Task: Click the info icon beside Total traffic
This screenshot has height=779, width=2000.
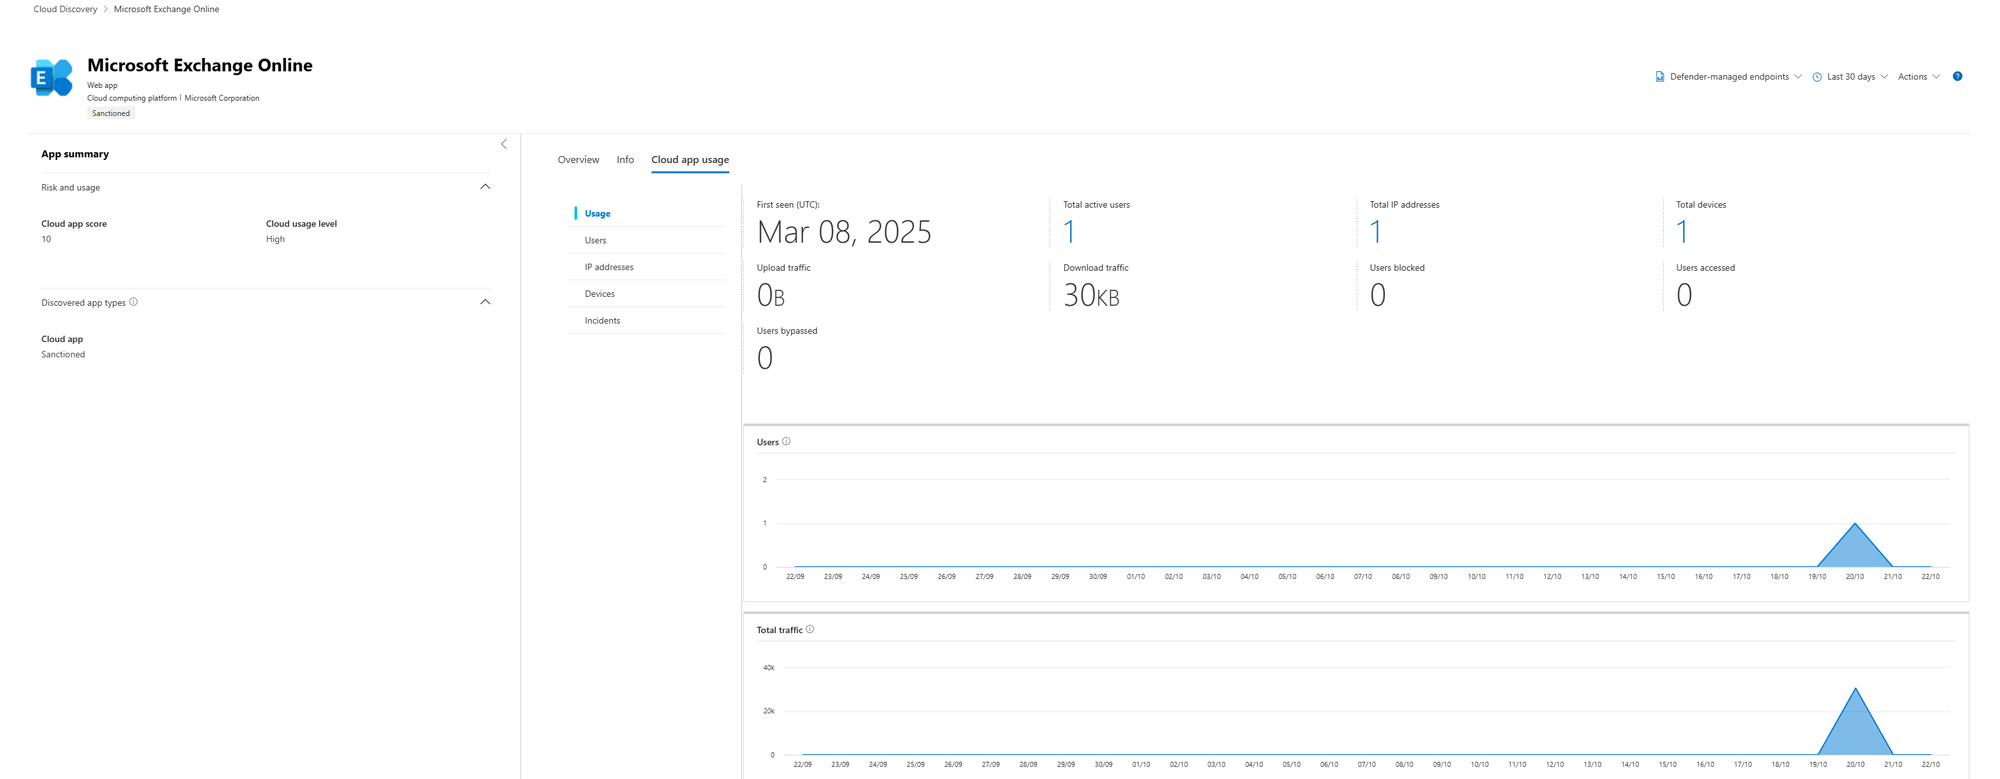Action: [x=810, y=630]
